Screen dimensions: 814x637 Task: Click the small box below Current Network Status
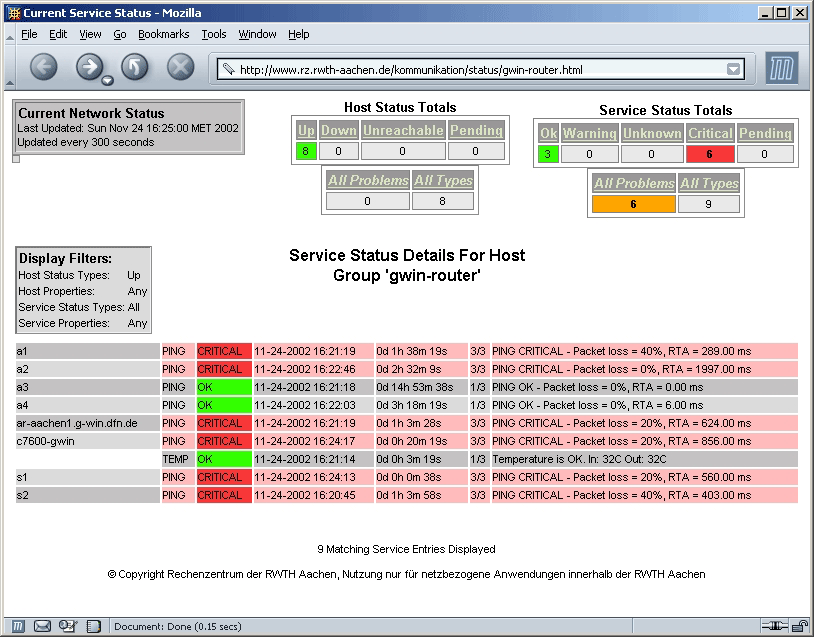pyautogui.click(x=16, y=159)
